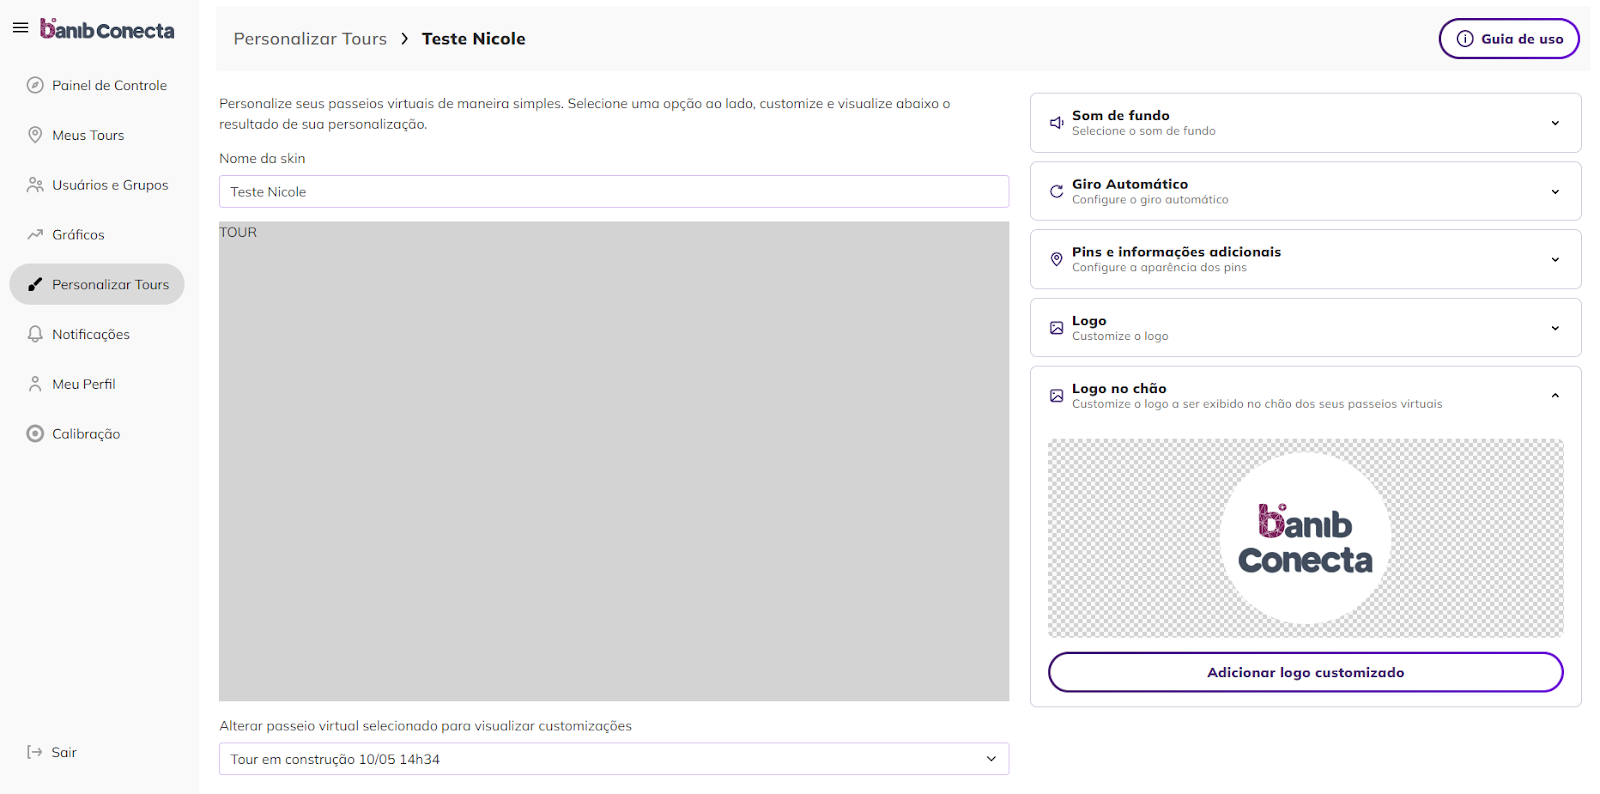This screenshot has width=1600, height=794.
Task: Expand the Som de fundo chevron
Action: point(1555,123)
